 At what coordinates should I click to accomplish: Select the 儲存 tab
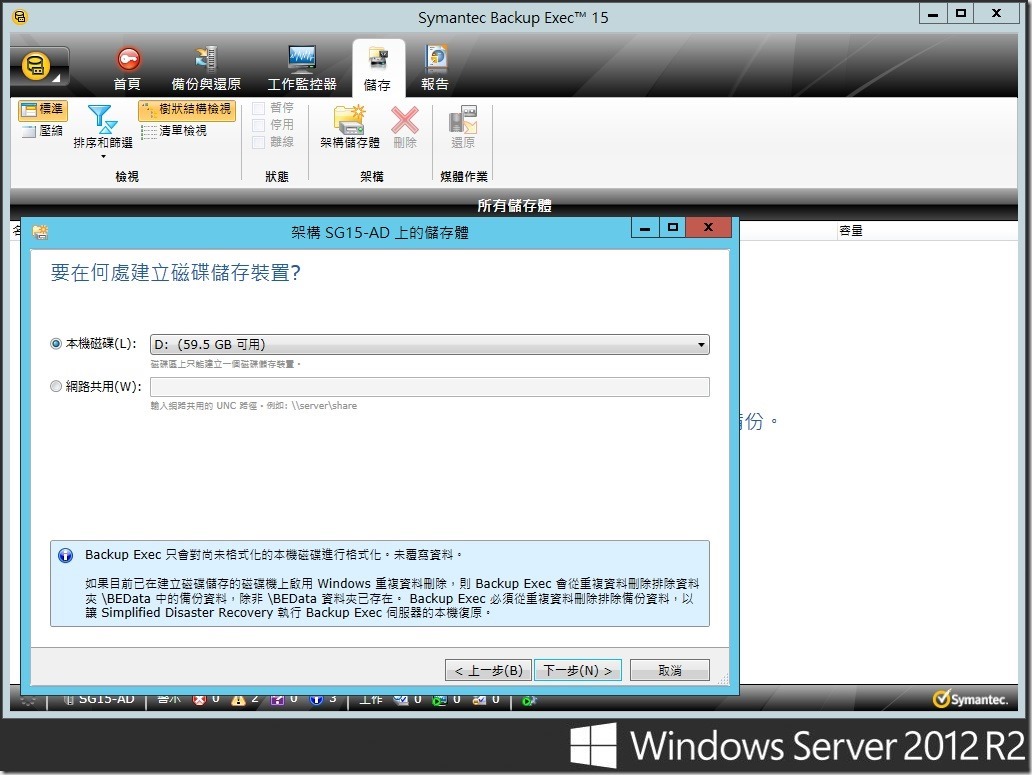coord(378,69)
